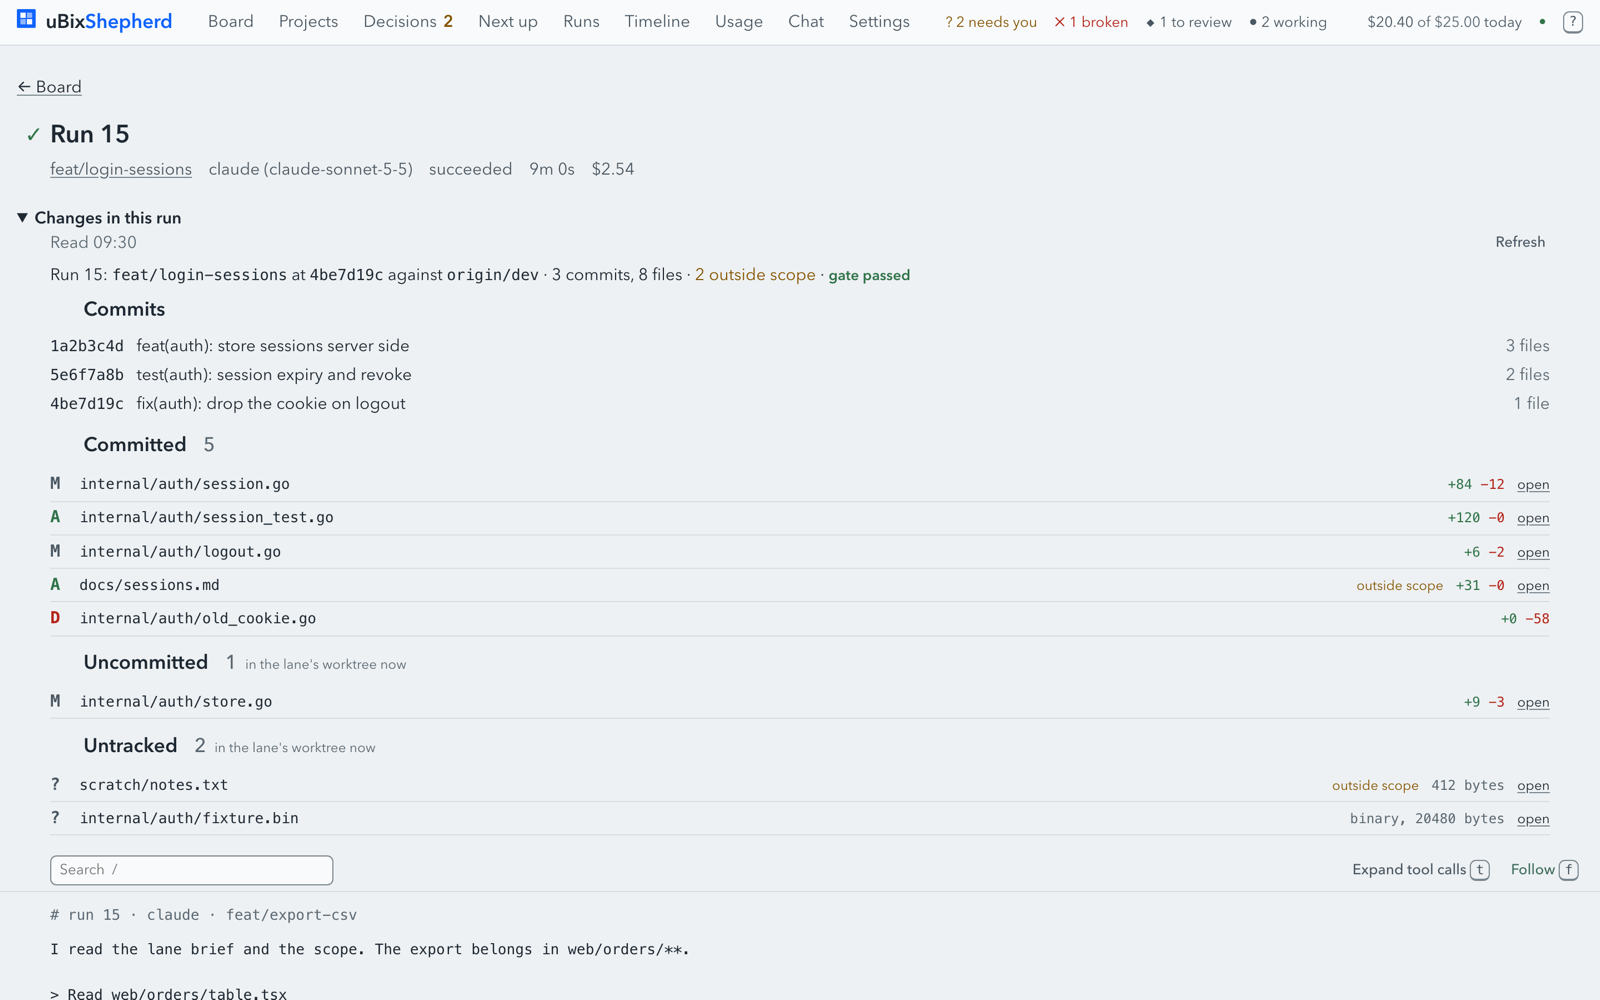The image size is (1600, 1000).
Task: Click the green checkmark beside Run 15
Action: [33, 134]
